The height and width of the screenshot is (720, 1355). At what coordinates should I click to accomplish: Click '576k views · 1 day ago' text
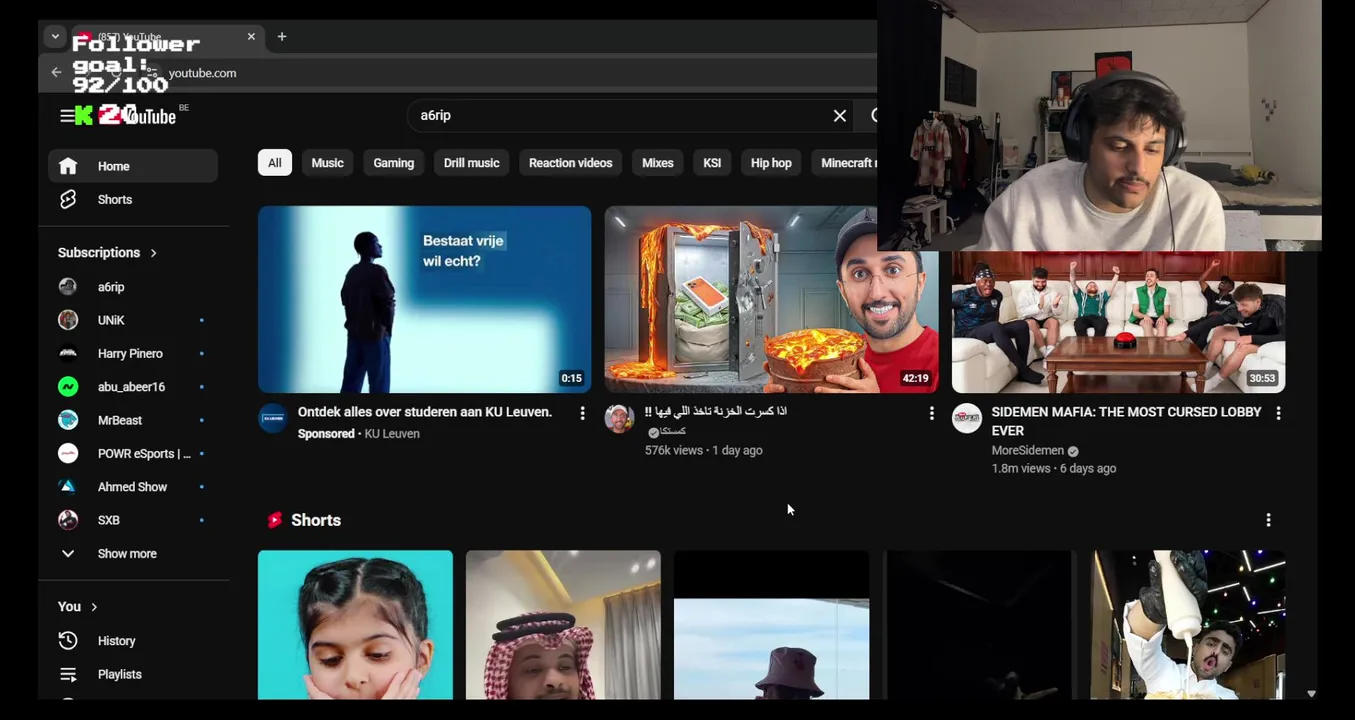[703, 451]
